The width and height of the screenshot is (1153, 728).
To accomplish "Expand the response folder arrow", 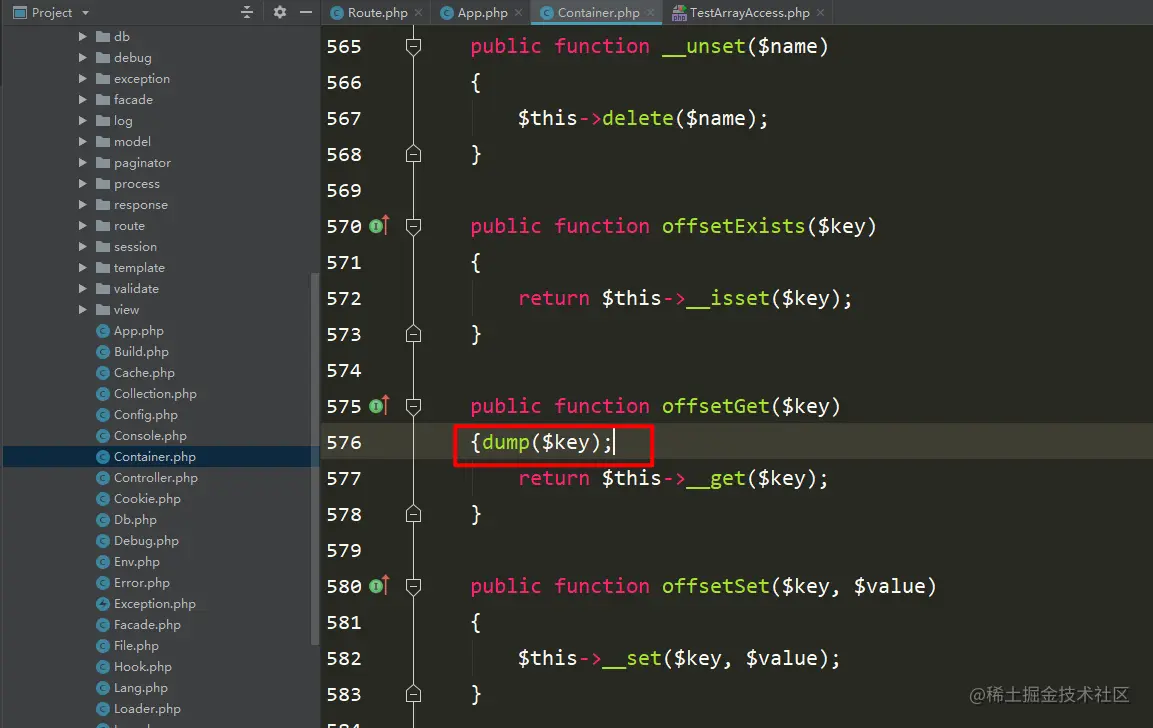I will click(x=82, y=204).
